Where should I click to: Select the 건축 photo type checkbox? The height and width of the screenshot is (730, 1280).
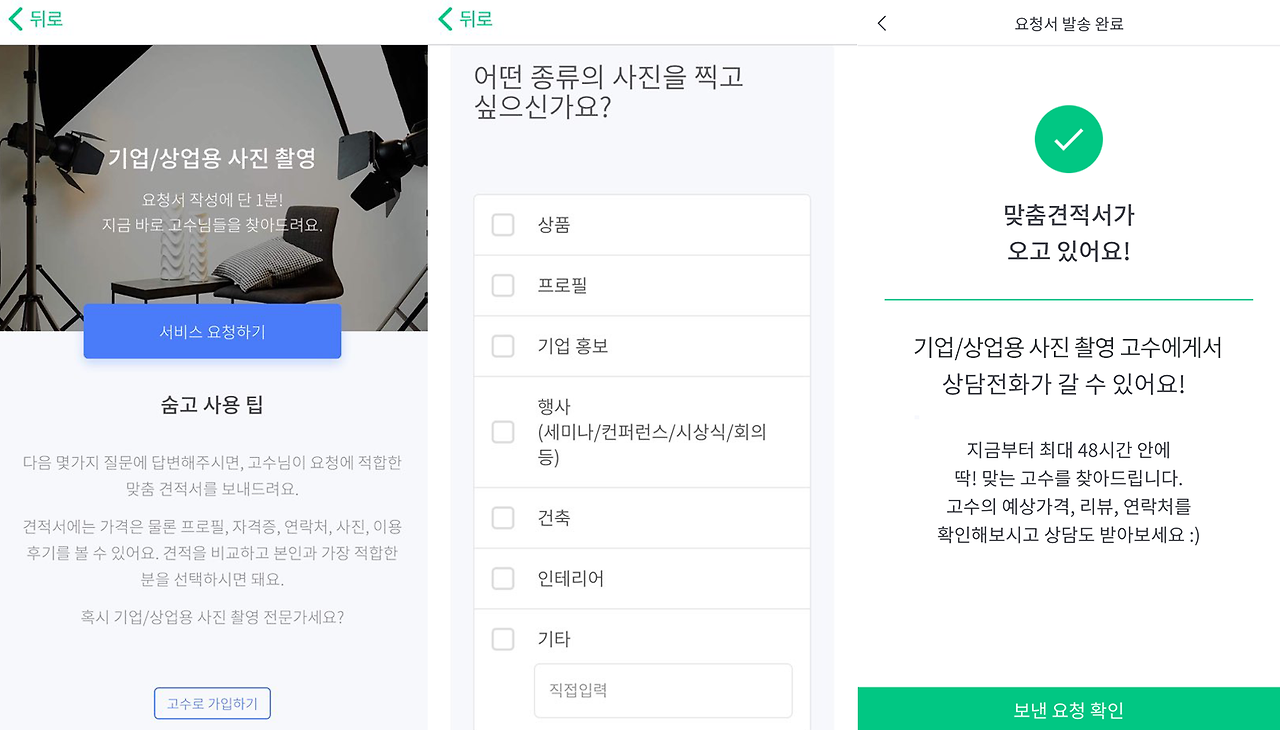(x=503, y=517)
